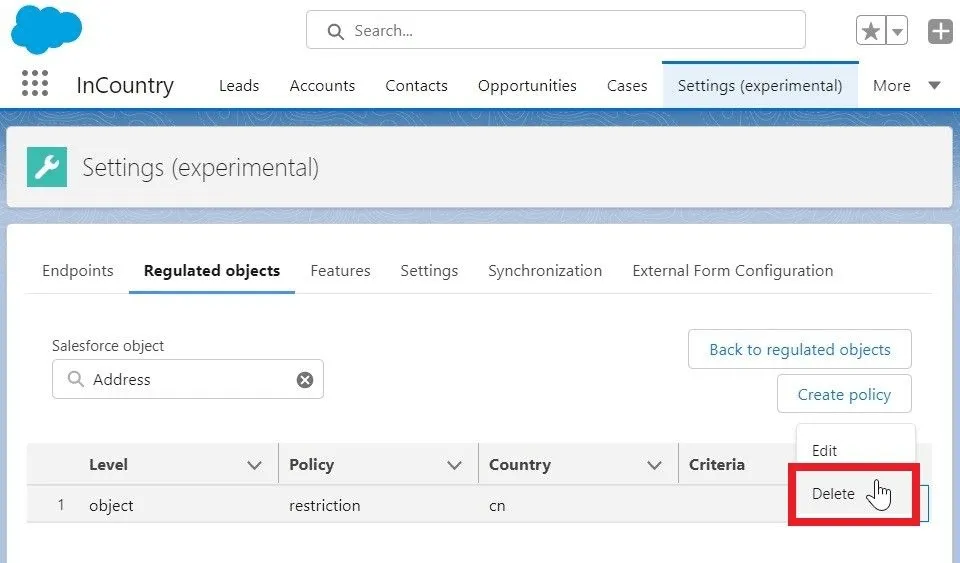Viewport: 960px width, 563px height.
Task: Click the magnifier in Salesforce object field
Action: click(76, 380)
